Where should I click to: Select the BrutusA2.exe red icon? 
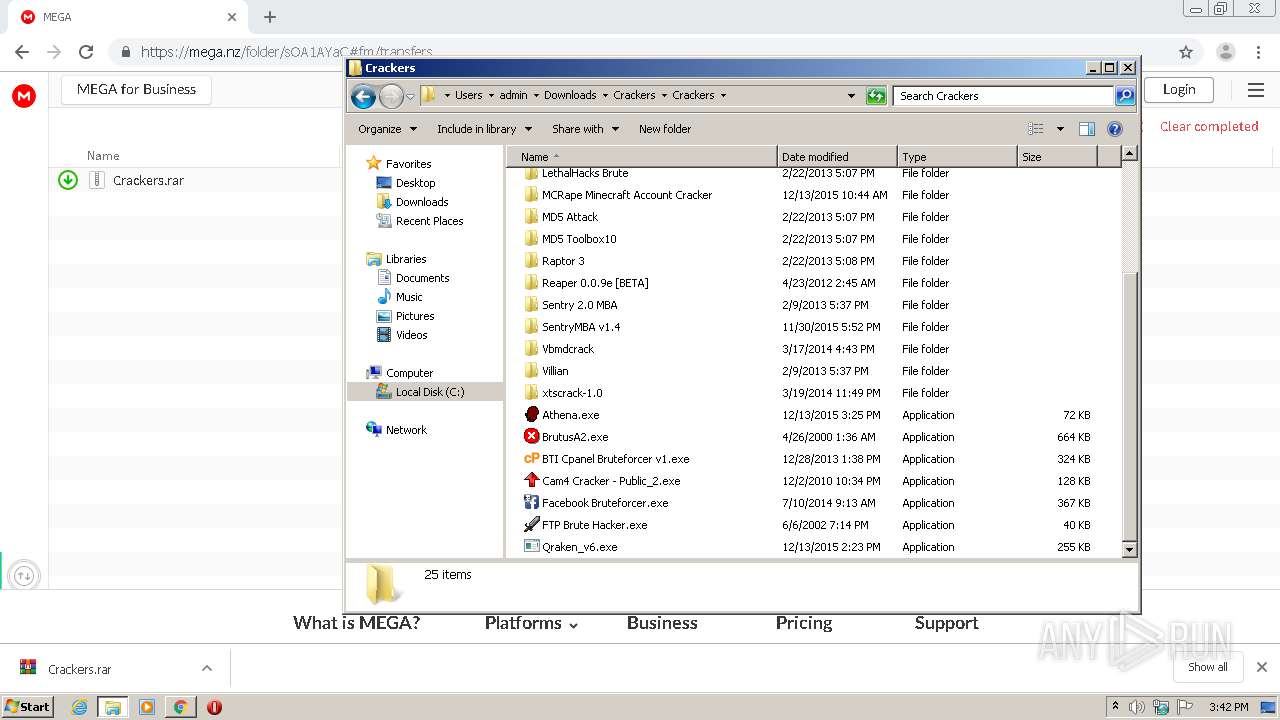[x=532, y=437]
